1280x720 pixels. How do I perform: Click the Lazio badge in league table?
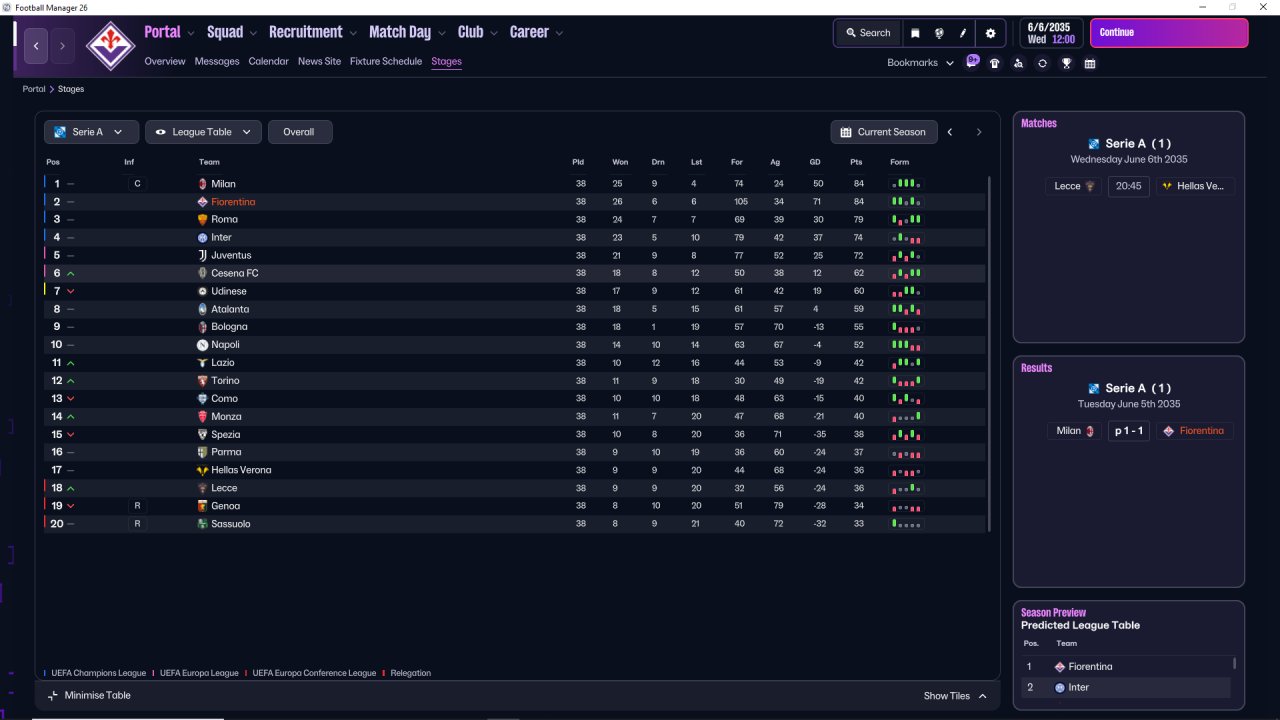(202, 363)
